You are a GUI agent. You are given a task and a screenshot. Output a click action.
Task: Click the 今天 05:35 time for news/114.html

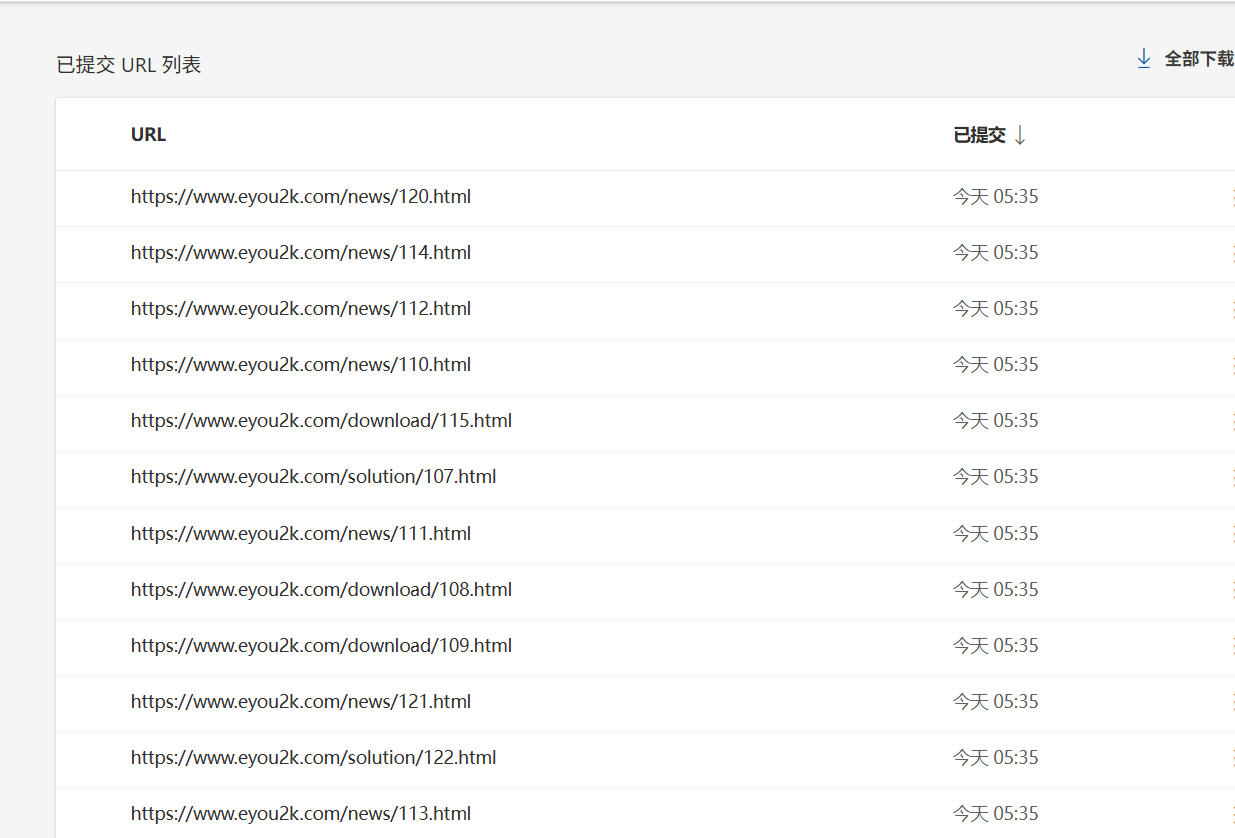[x=996, y=253]
